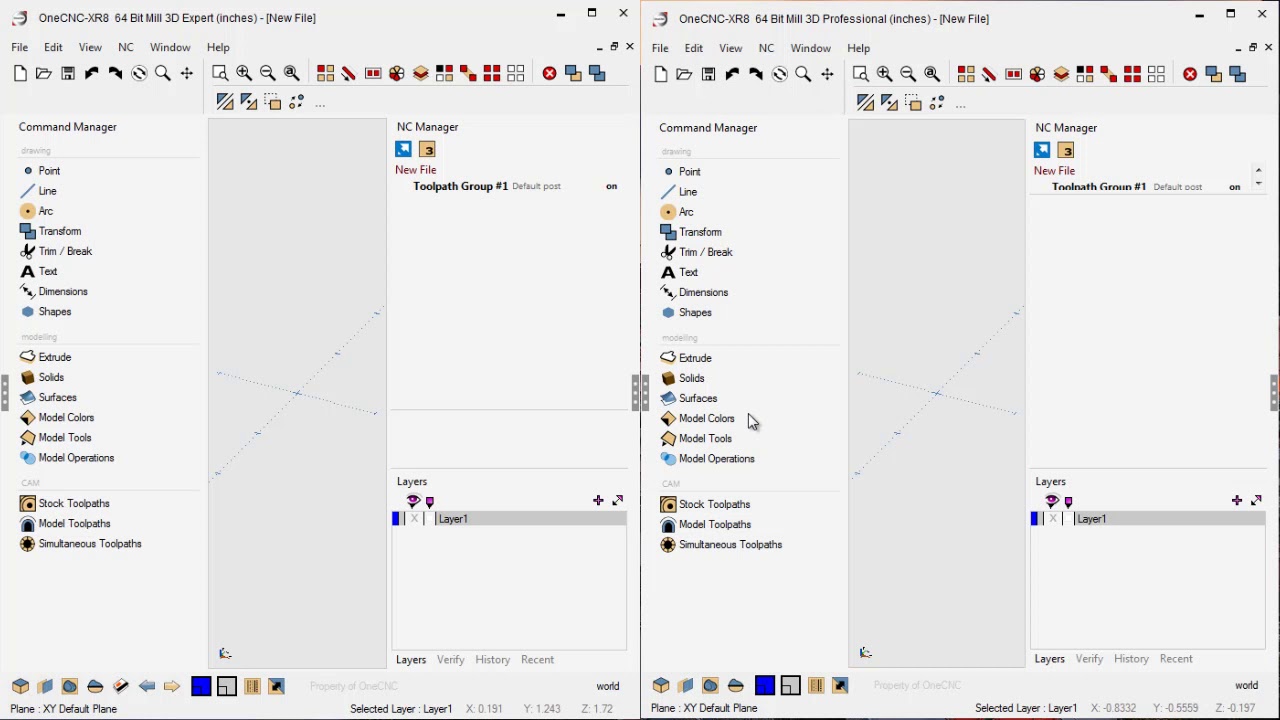Click red New File label in Professional NC Manager
The image size is (1280, 720).
pyautogui.click(x=1054, y=171)
